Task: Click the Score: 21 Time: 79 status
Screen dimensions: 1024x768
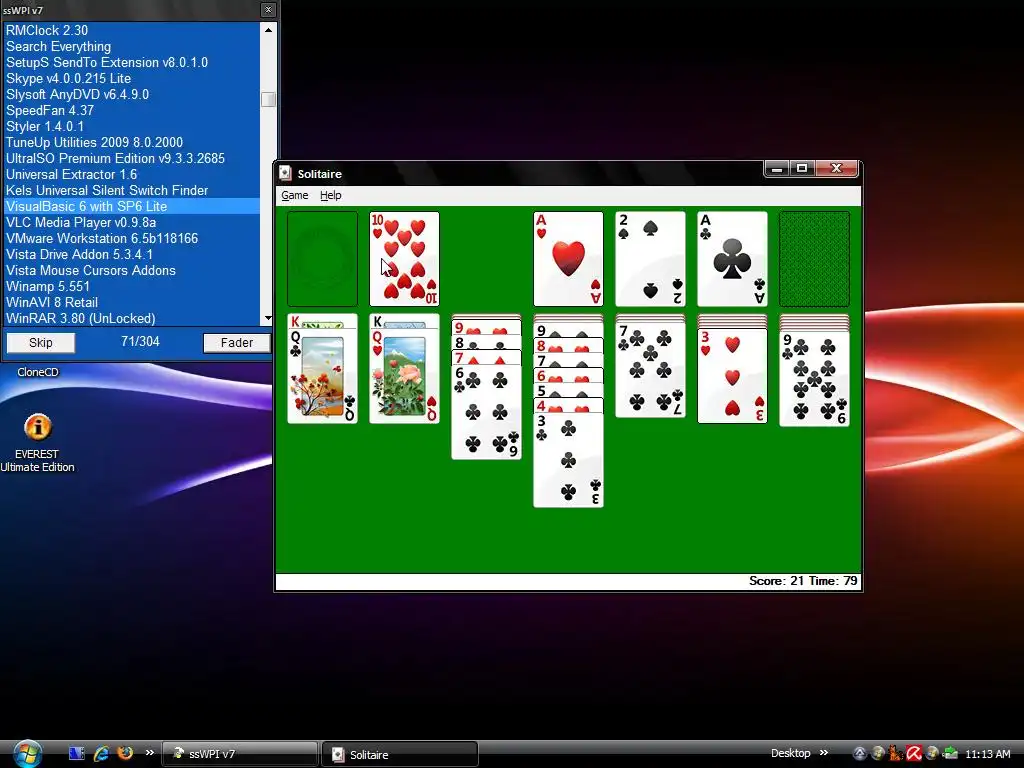Action: click(x=803, y=581)
